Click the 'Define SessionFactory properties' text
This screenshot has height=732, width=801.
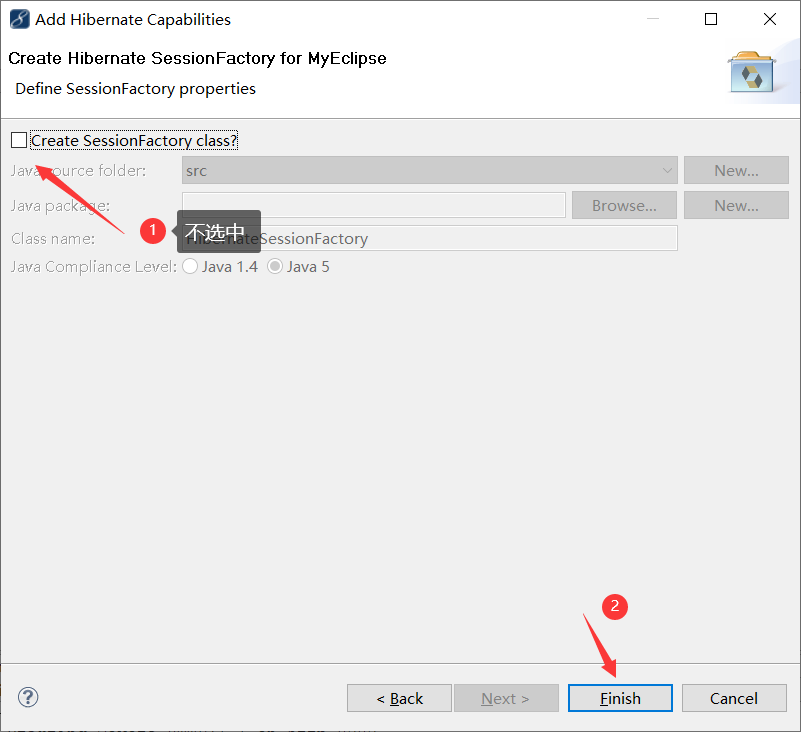(x=135, y=89)
